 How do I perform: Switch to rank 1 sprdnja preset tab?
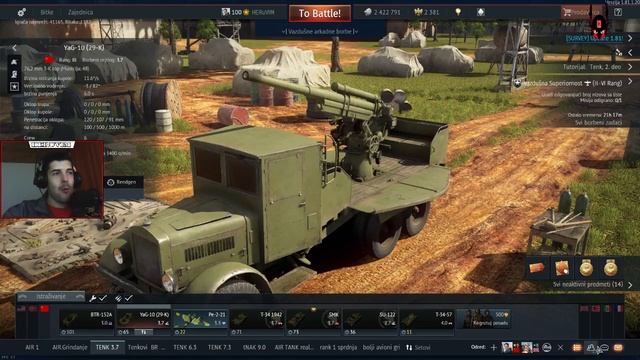click(x=338, y=347)
